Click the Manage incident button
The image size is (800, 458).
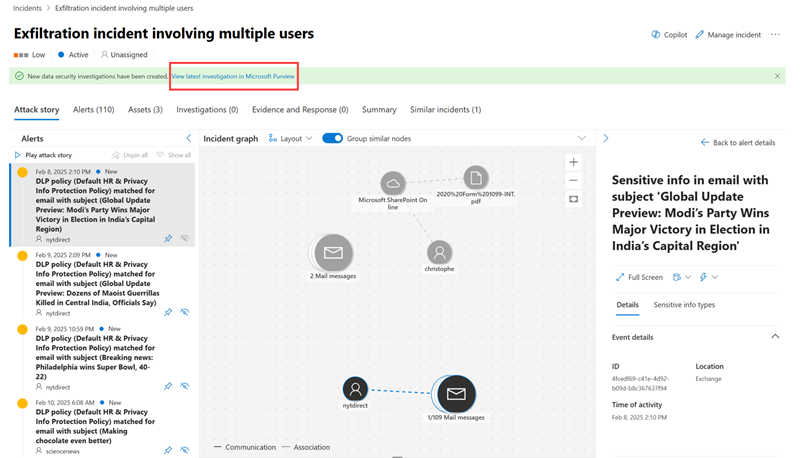pyautogui.click(x=728, y=34)
